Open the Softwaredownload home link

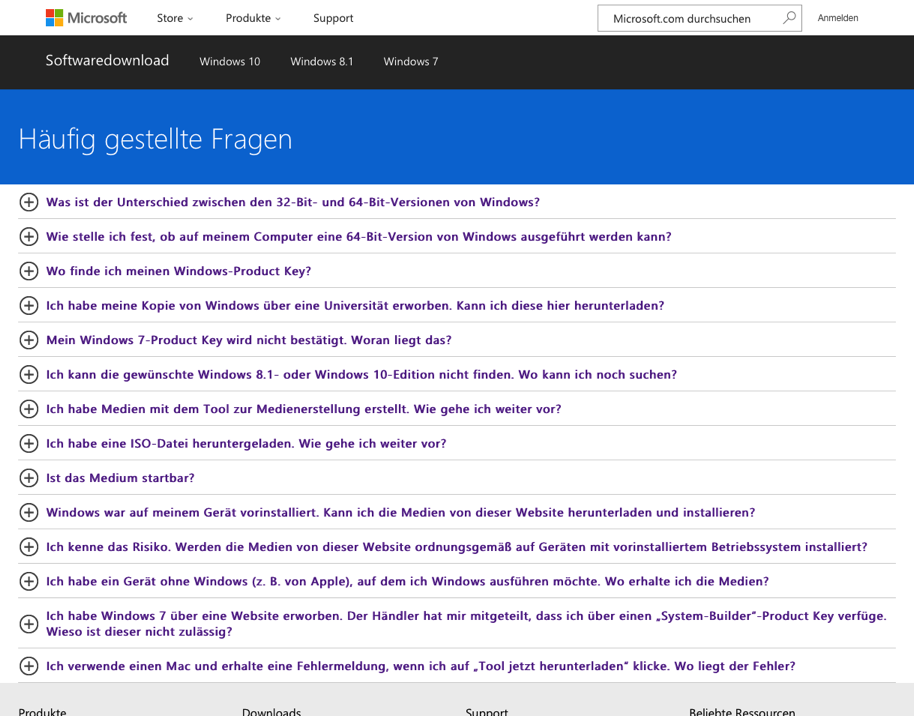[x=107, y=61]
